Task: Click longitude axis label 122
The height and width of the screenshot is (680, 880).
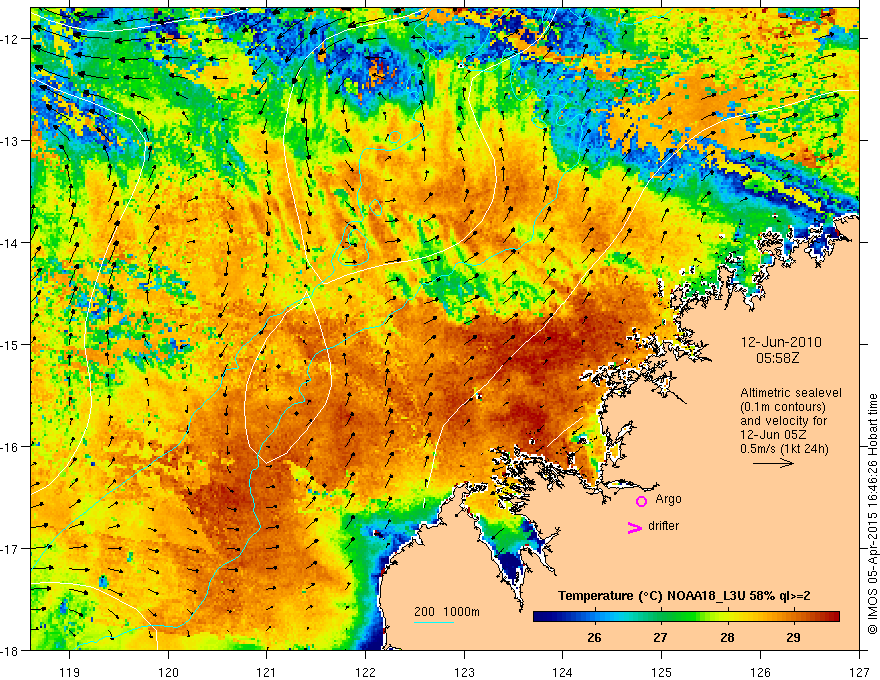Action: coord(365,672)
